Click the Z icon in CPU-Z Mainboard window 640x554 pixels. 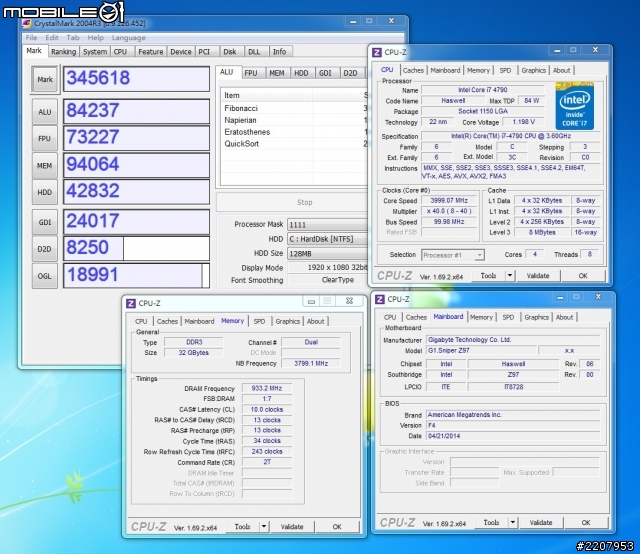tap(380, 299)
